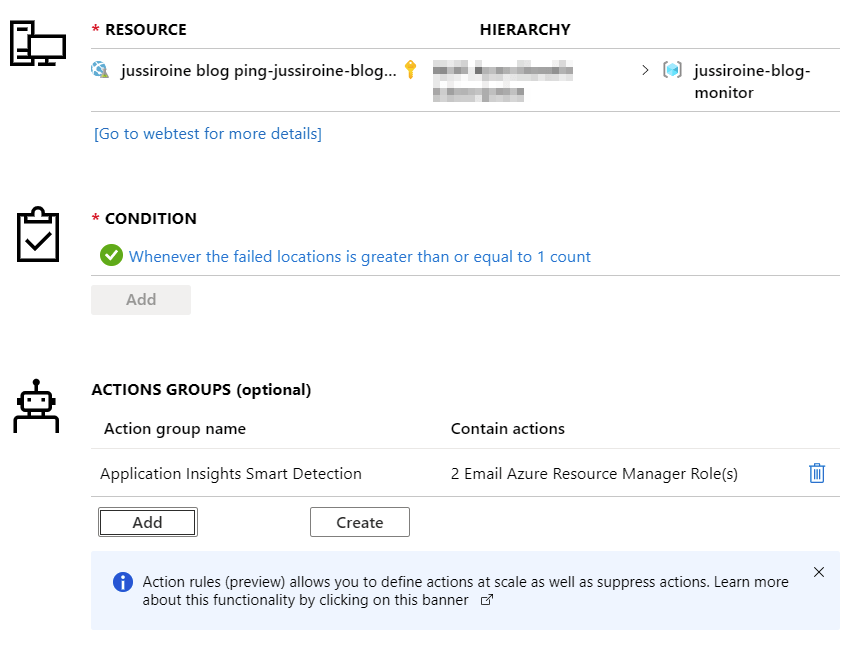Click the blurred subscription name in hierarchy
The height and width of the screenshot is (648, 863).
[502, 81]
